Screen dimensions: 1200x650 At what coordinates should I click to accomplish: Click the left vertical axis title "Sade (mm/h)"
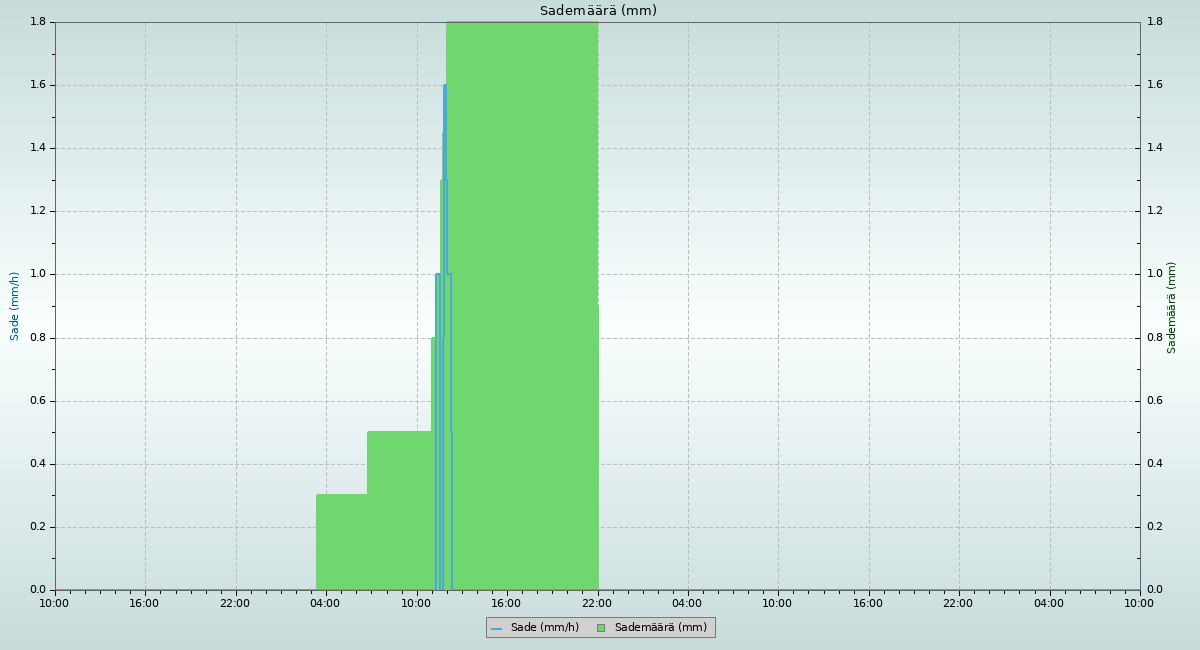[15, 306]
